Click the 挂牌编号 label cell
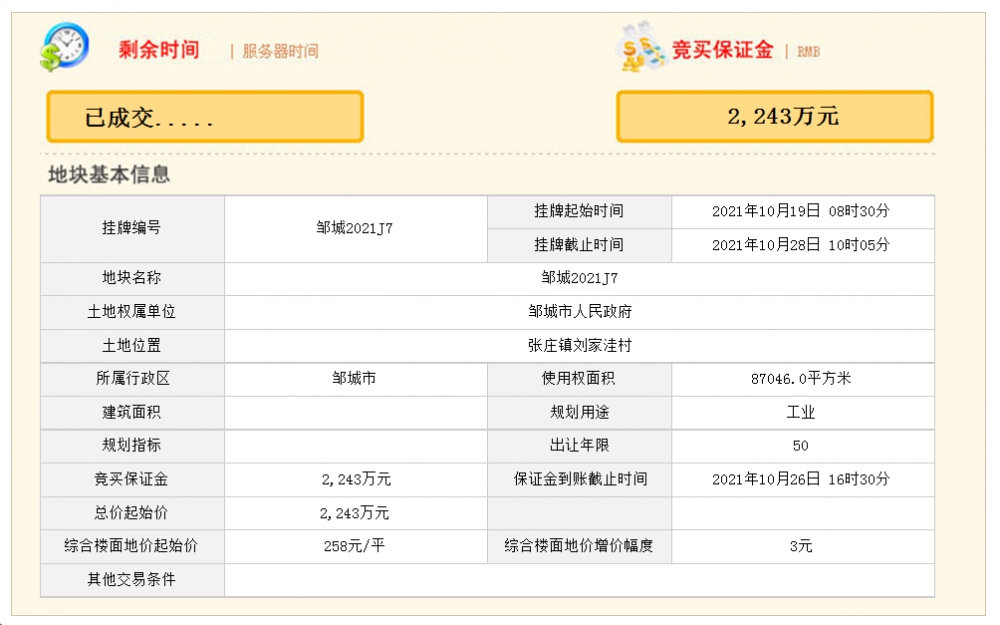 [x=132, y=228]
